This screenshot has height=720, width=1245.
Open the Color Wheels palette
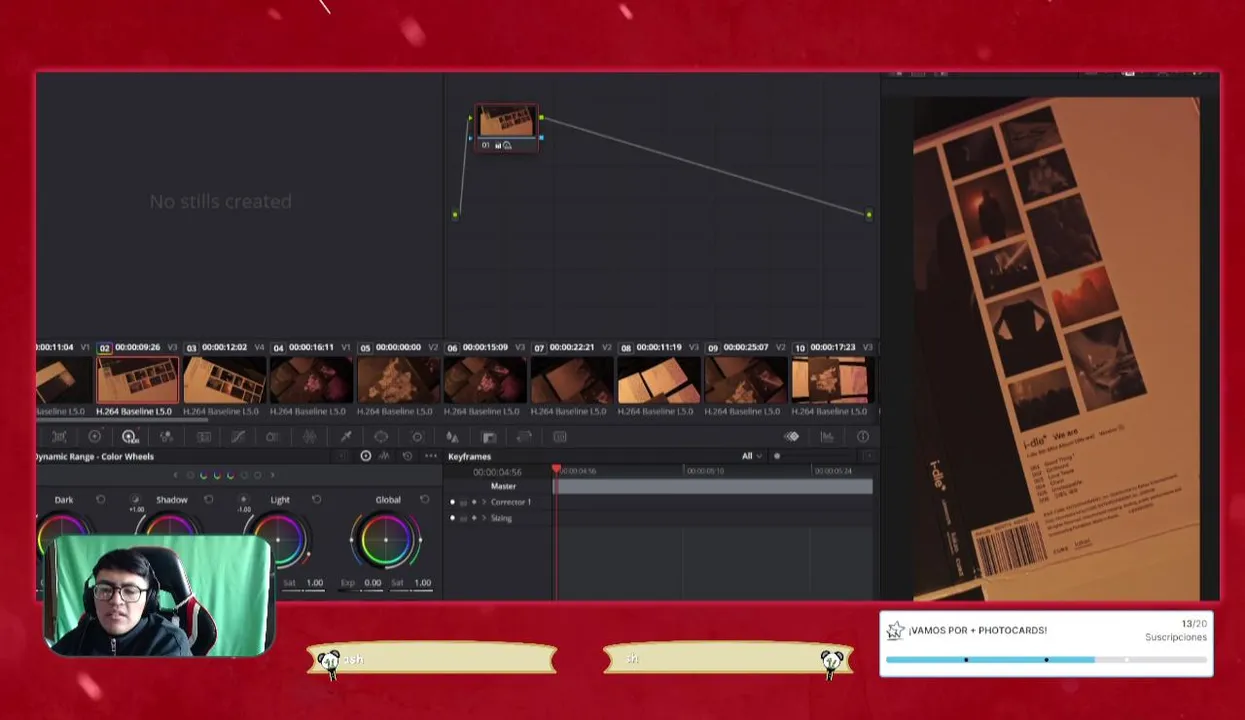click(94, 436)
